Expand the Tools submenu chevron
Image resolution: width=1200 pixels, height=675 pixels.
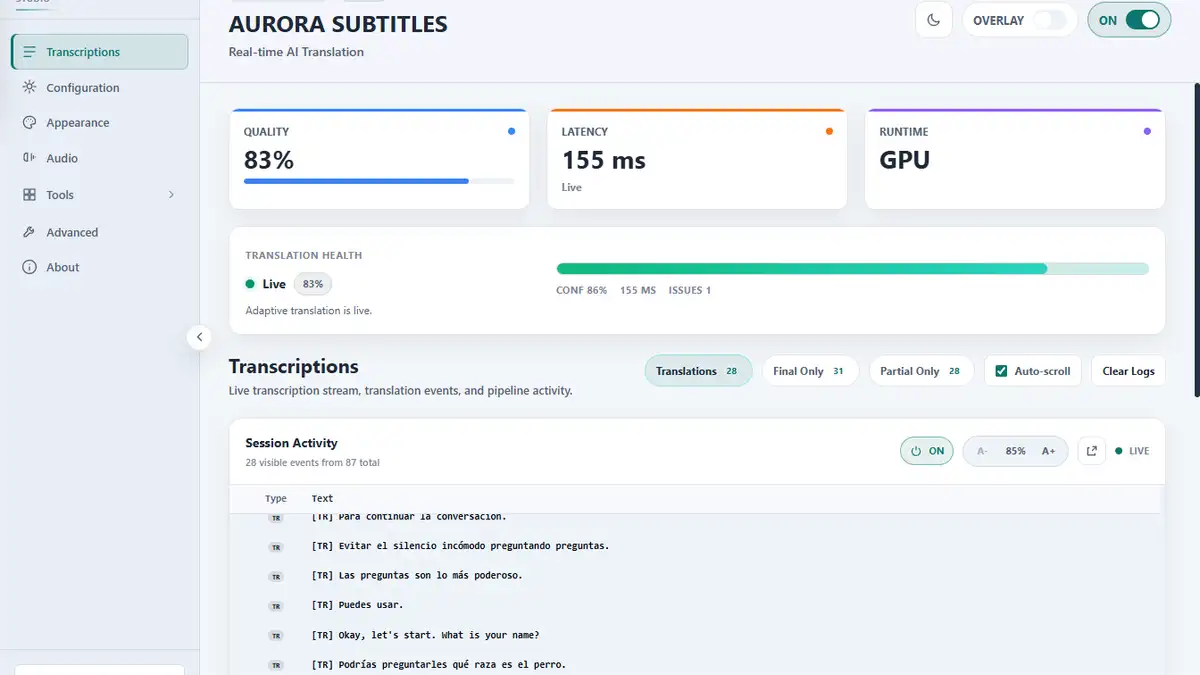171,195
